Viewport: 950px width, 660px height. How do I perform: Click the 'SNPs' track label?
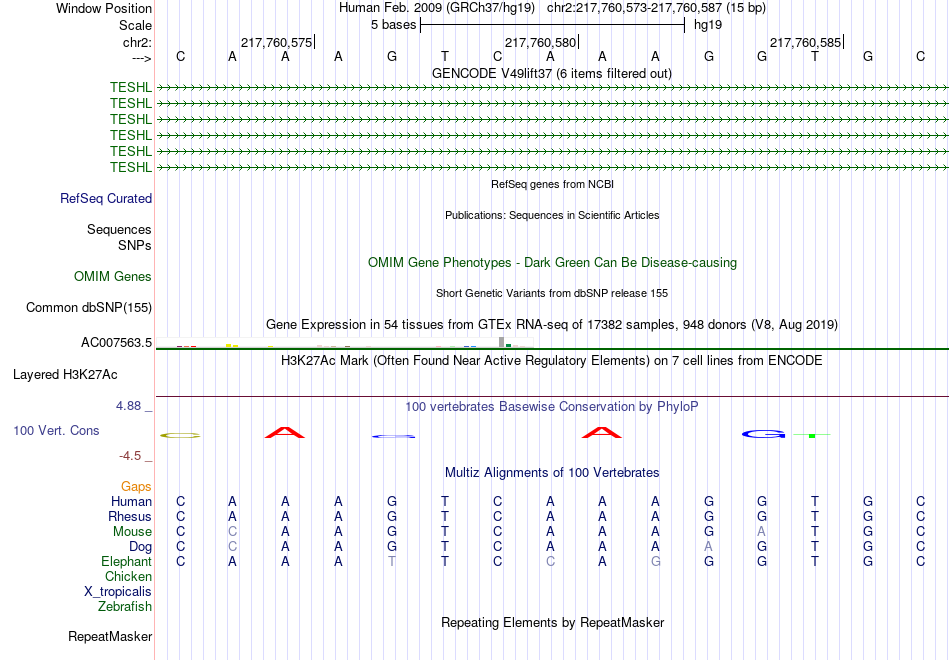tap(135, 245)
